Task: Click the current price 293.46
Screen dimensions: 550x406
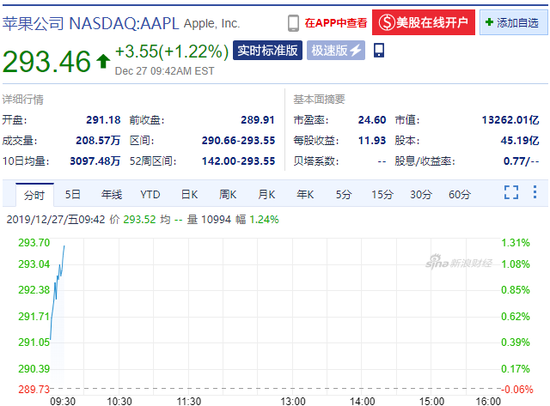Action: (x=46, y=61)
